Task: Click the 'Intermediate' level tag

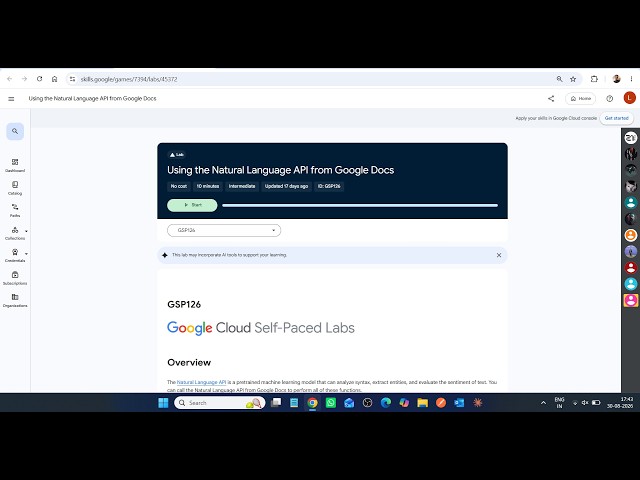Action: (x=242, y=186)
